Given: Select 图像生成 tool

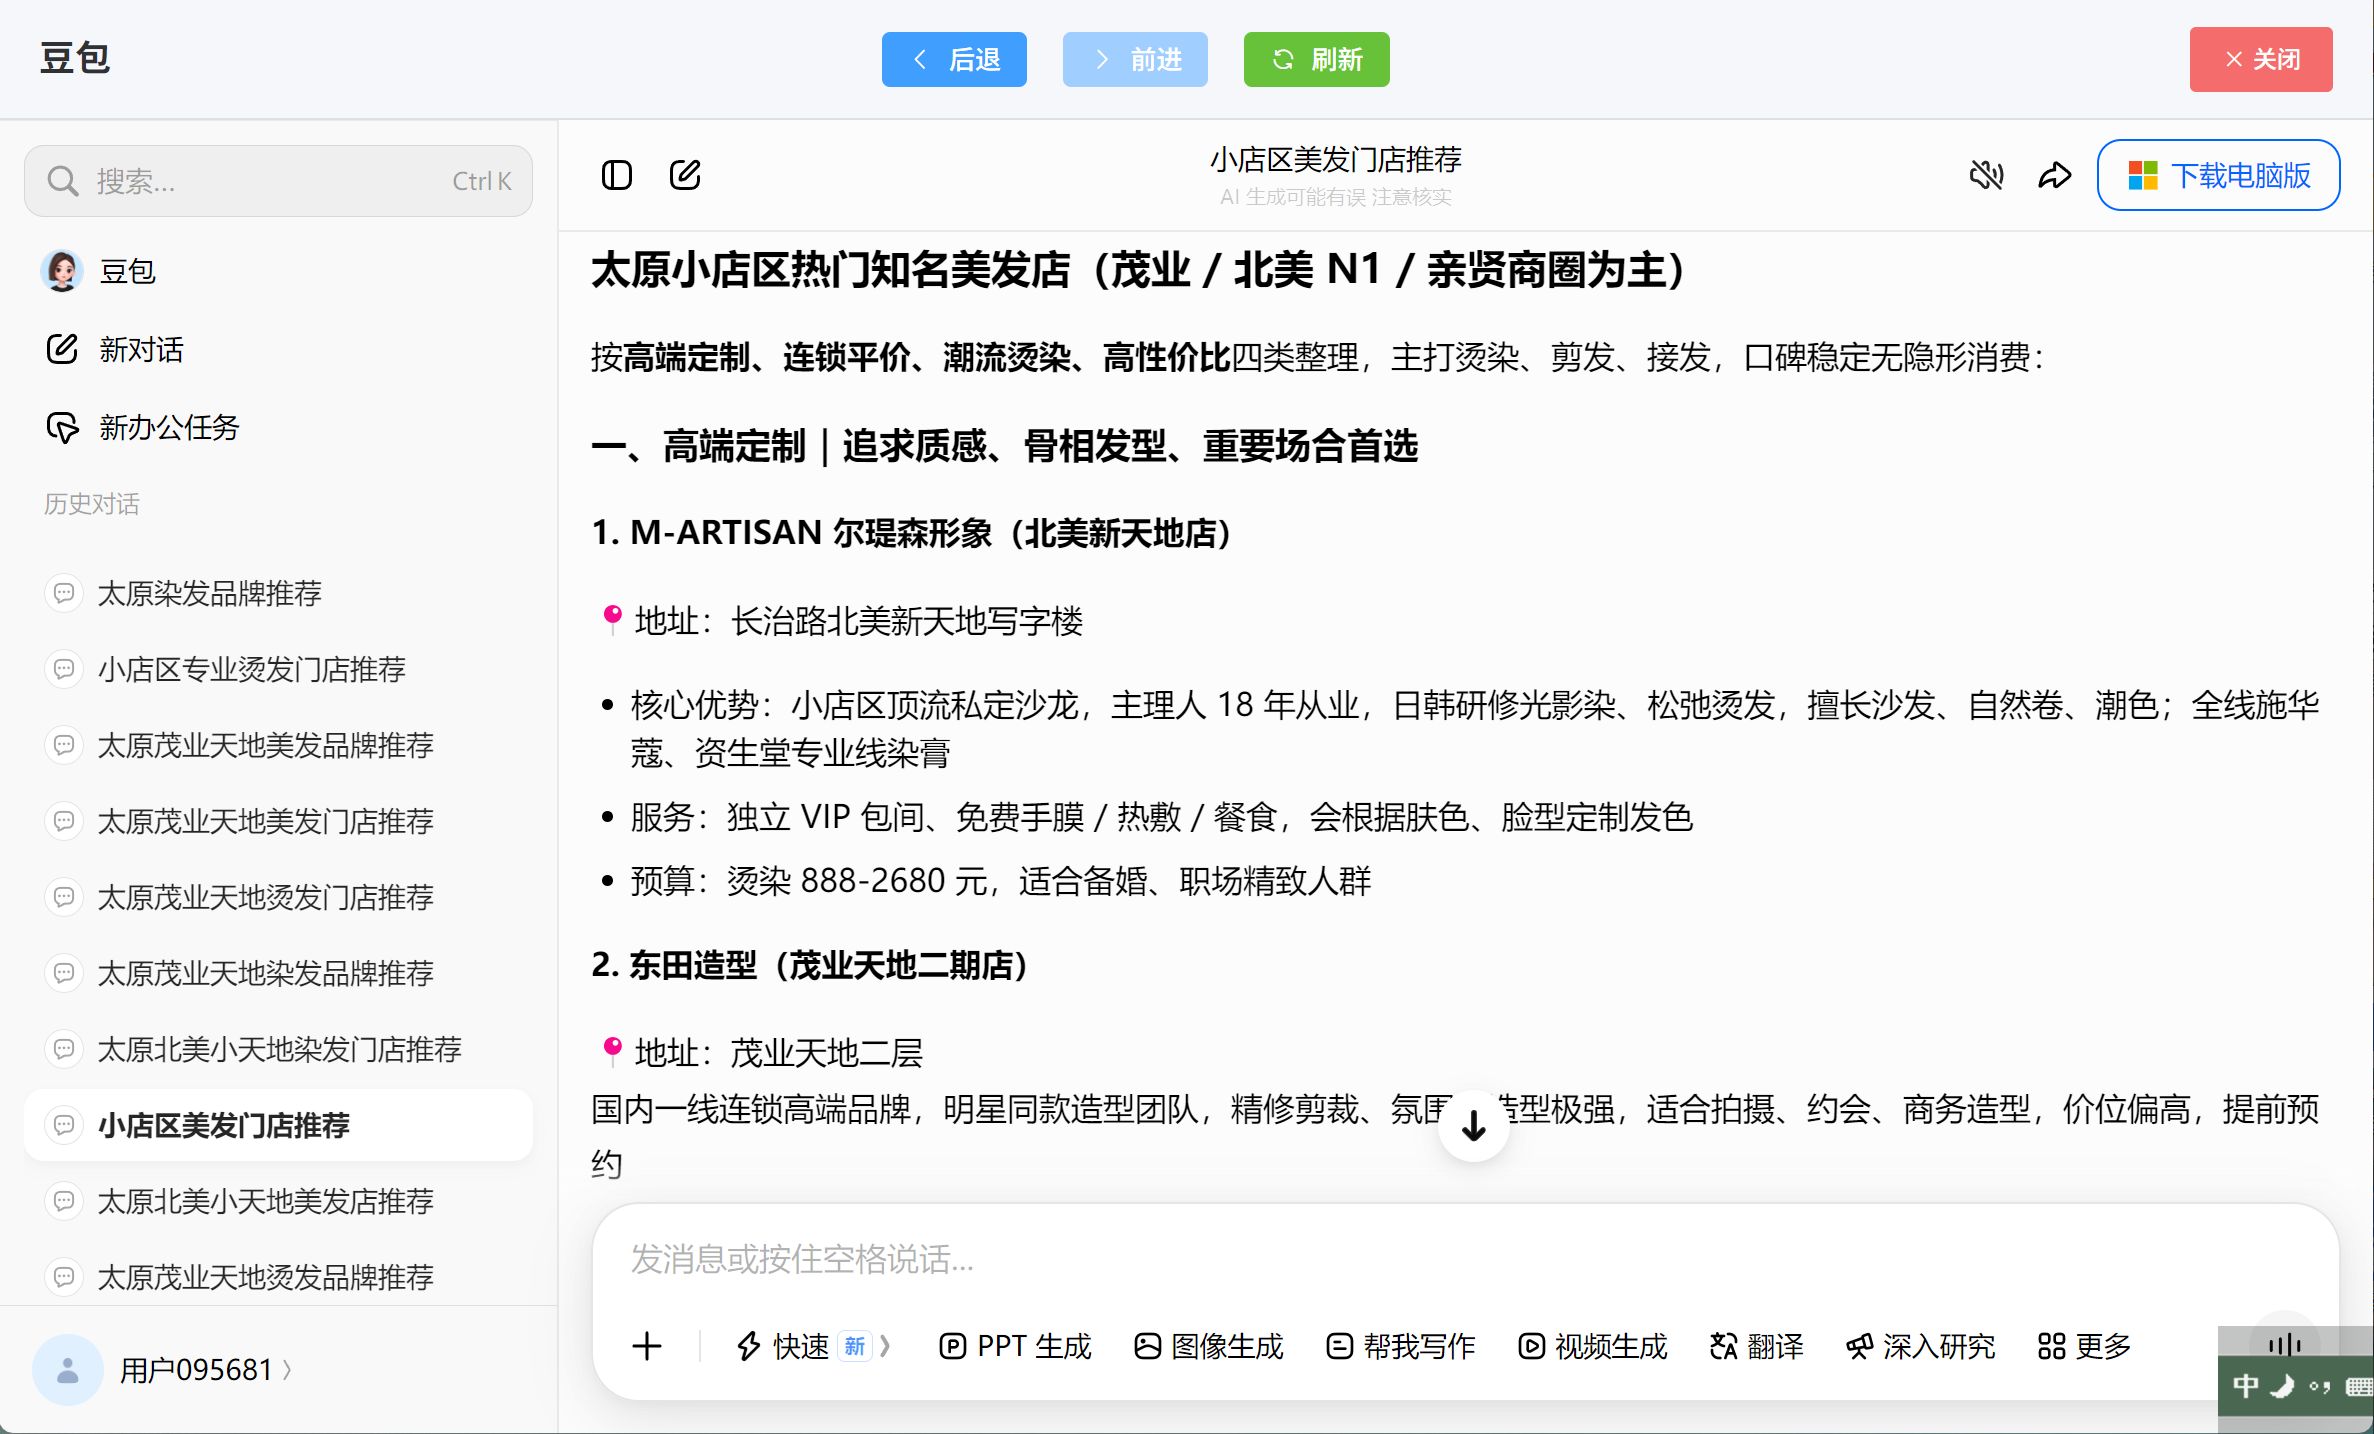Looking at the screenshot, I should pos(1209,1346).
